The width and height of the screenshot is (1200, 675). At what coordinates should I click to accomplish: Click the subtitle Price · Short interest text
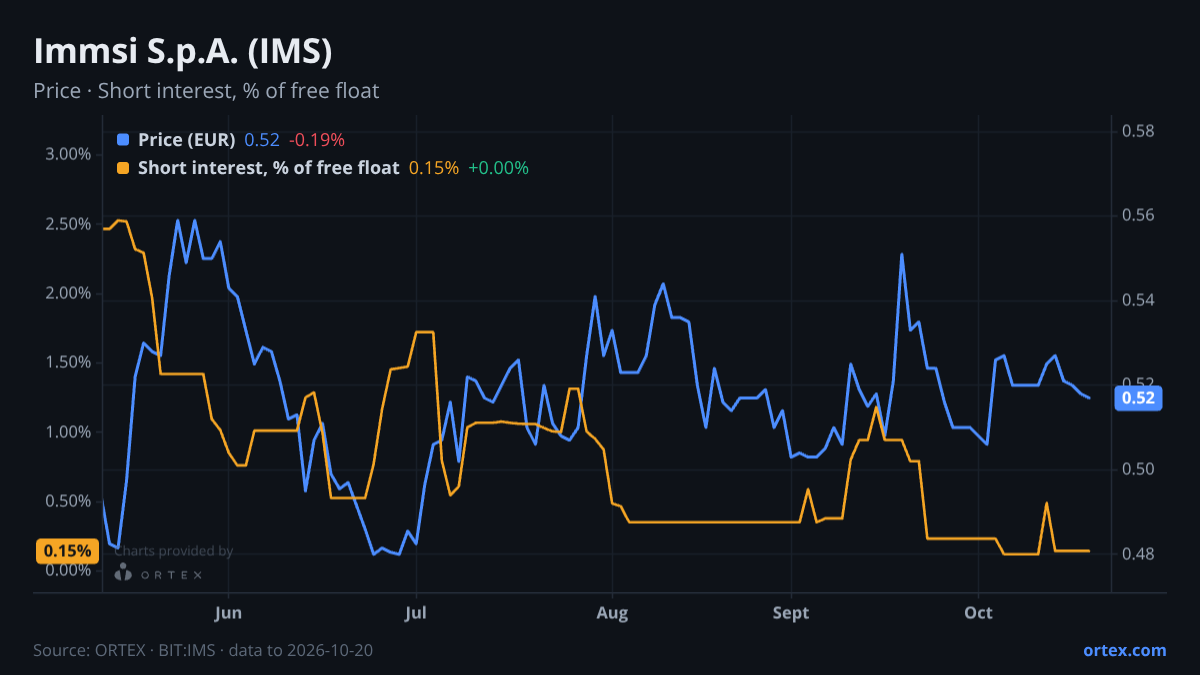click(206, 91)
